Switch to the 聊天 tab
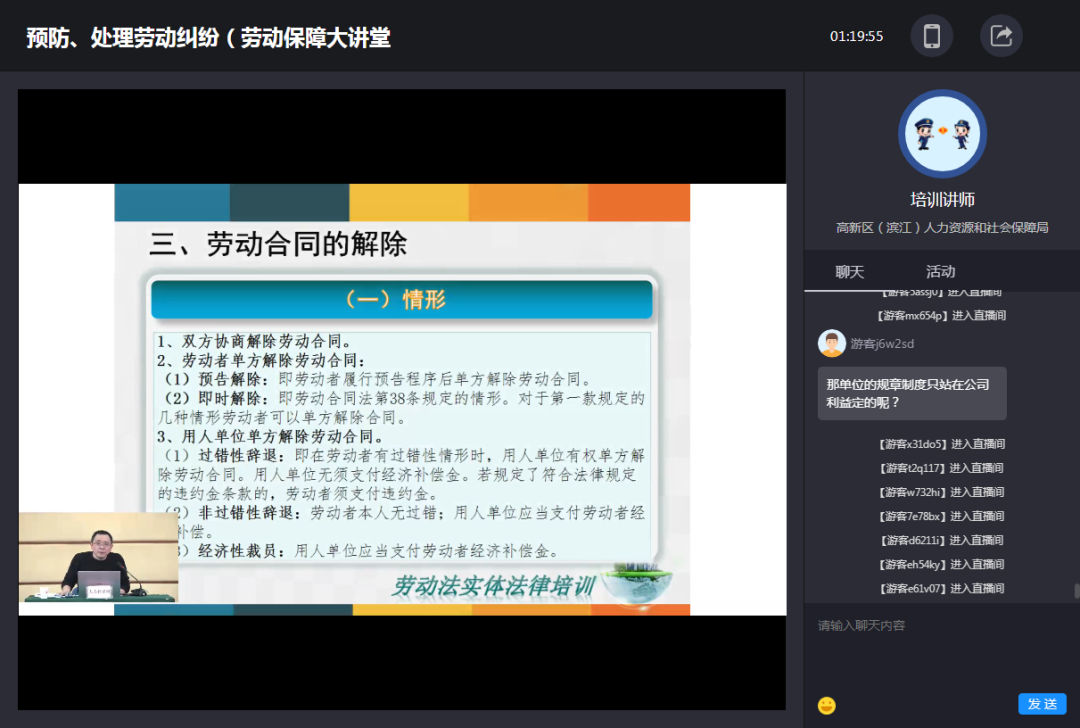 849,272
